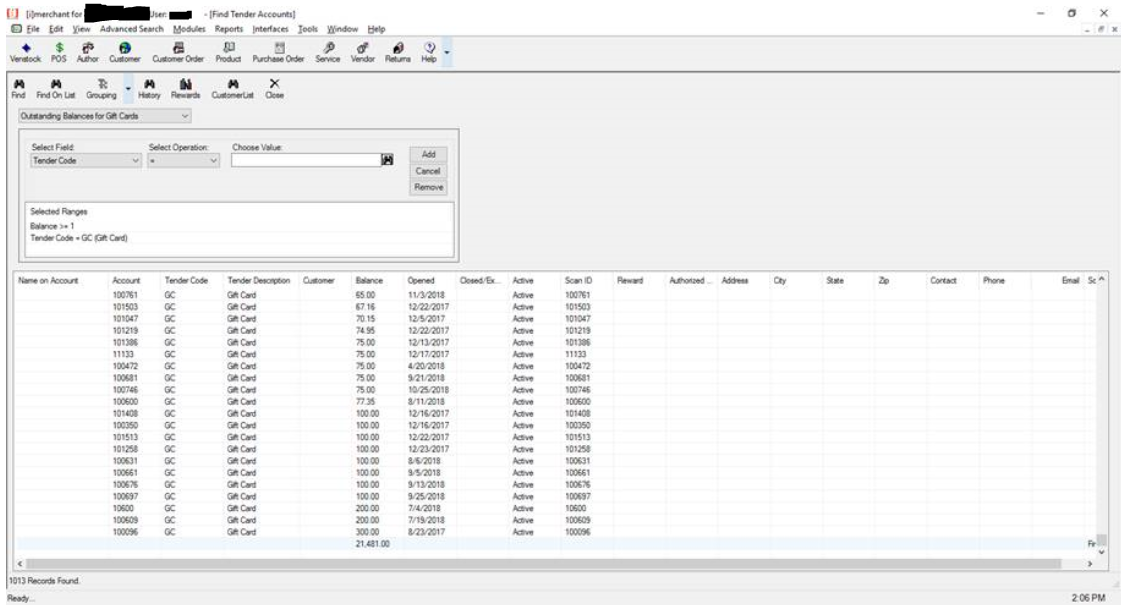Click the '1013 Records Found' status text
The width and height of the screenshot is (1127, 610).
tap(45, 581)
